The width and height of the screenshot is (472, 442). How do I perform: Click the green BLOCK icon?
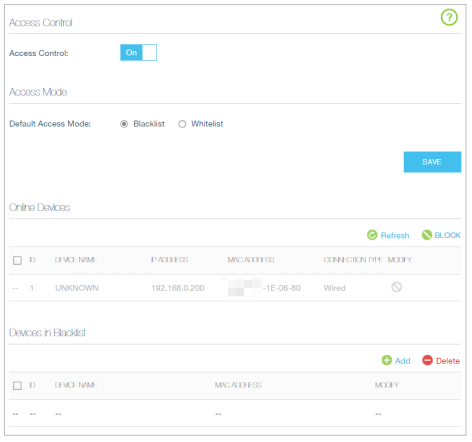point(427,235)
